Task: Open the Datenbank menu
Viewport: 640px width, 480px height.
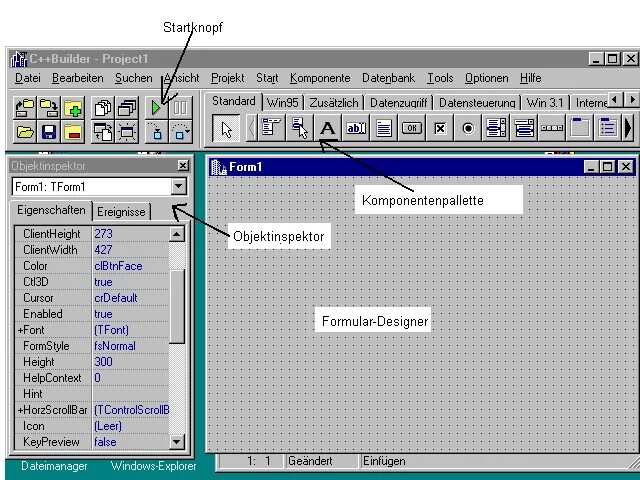Action: click(x=388, y=78)
